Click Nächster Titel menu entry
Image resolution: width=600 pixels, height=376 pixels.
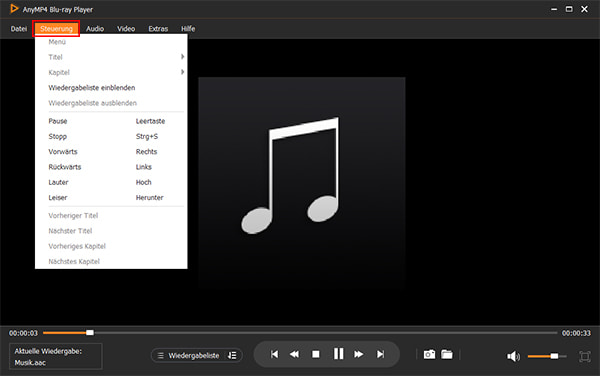(111, 231)
